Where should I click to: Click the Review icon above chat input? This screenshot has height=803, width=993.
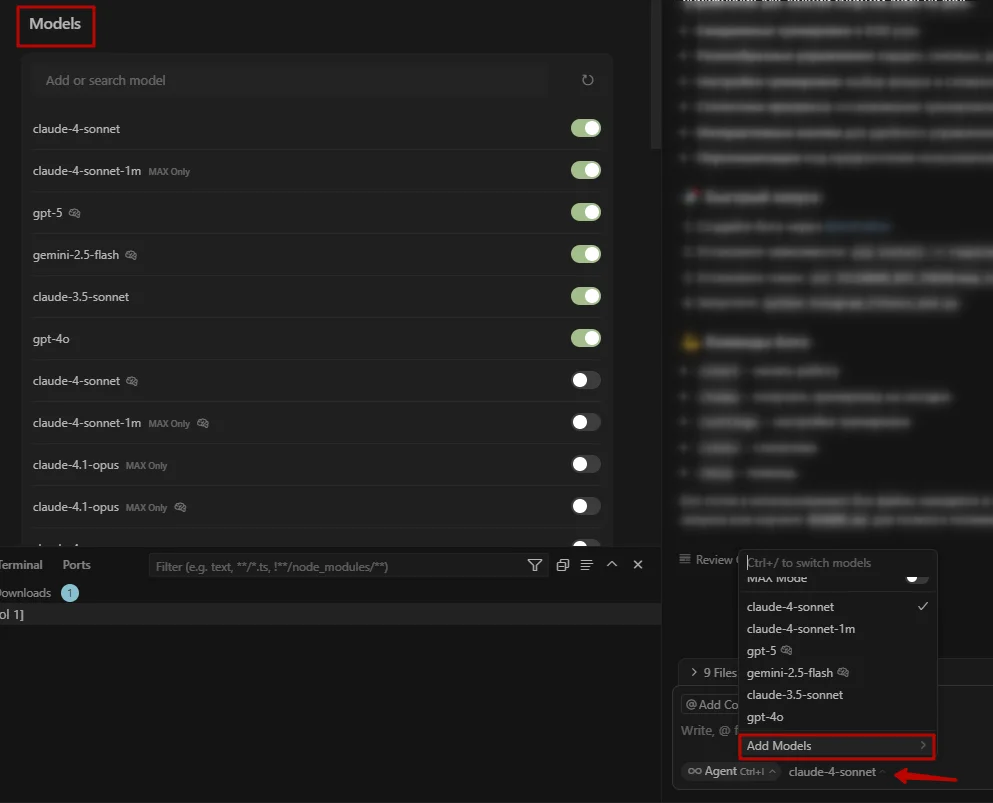685,559
